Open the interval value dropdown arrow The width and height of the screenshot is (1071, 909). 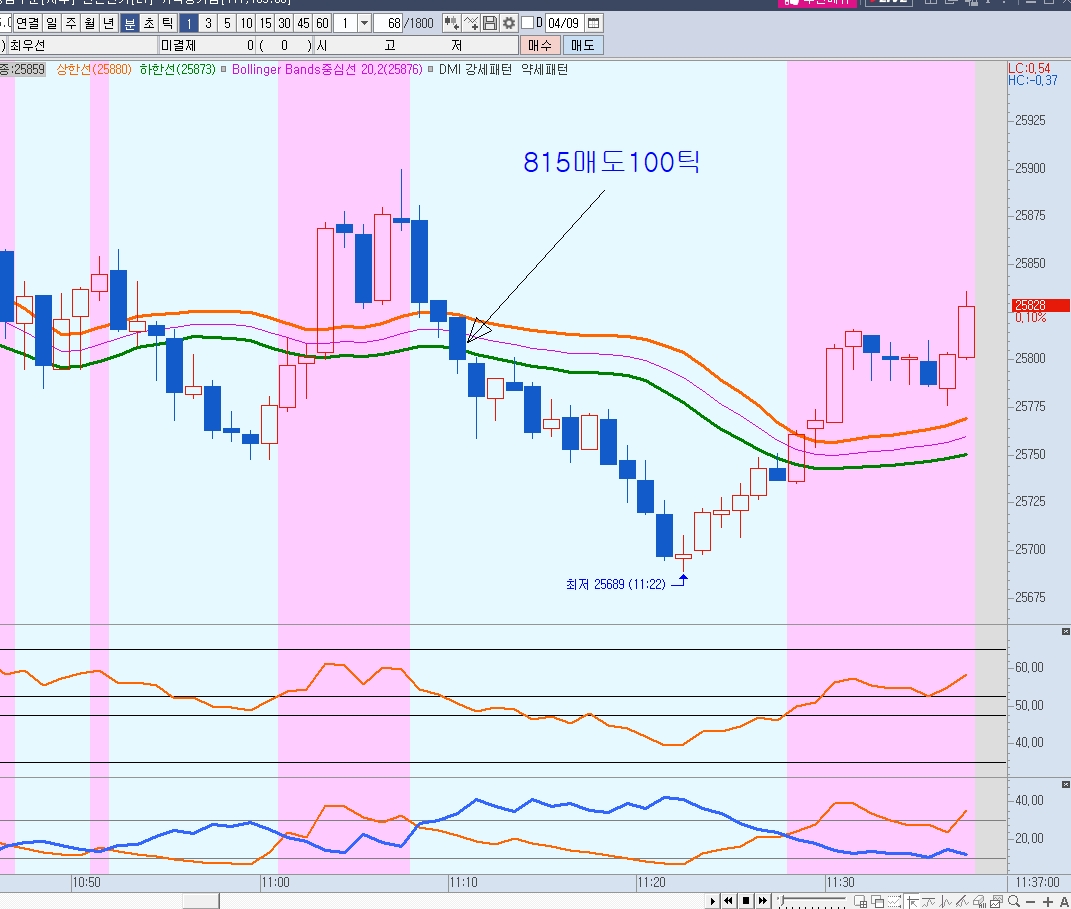point(363,23)
